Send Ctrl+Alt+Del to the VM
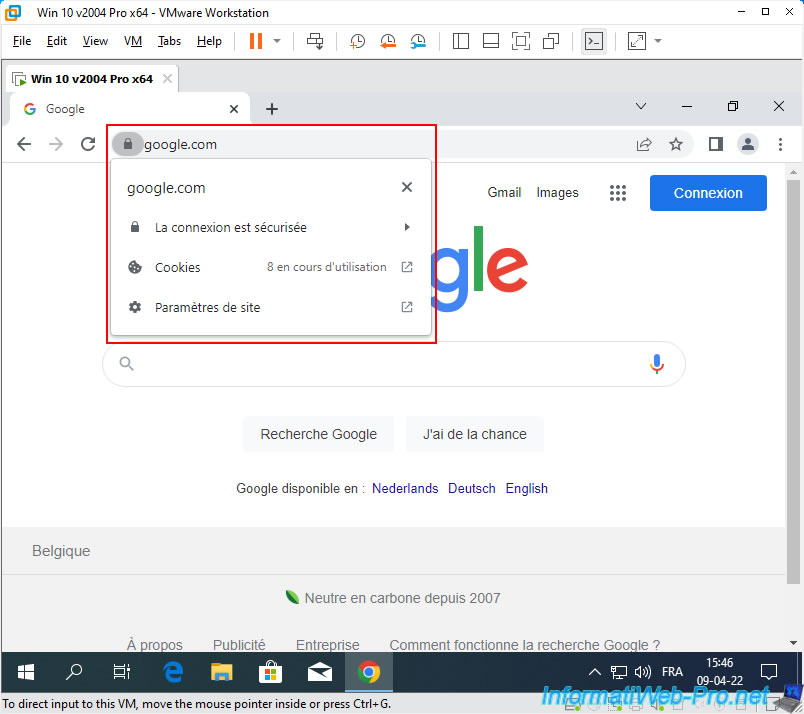804x714 pixels. (x=315, y=41)
